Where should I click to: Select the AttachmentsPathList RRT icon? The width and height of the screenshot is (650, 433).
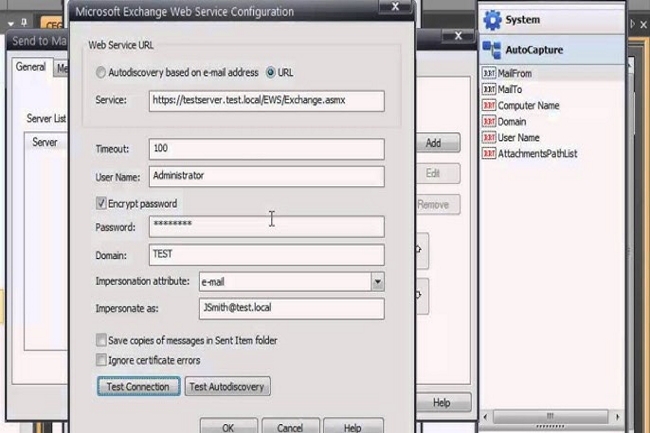pyautogui.click(x=489, y=154)
